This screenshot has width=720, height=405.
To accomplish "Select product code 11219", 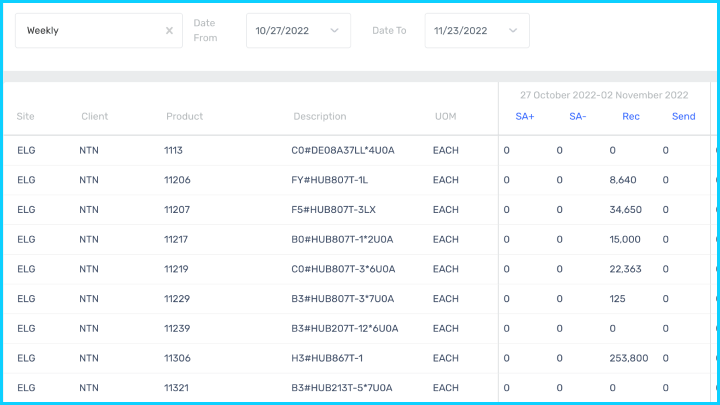I will pos(176,269).
